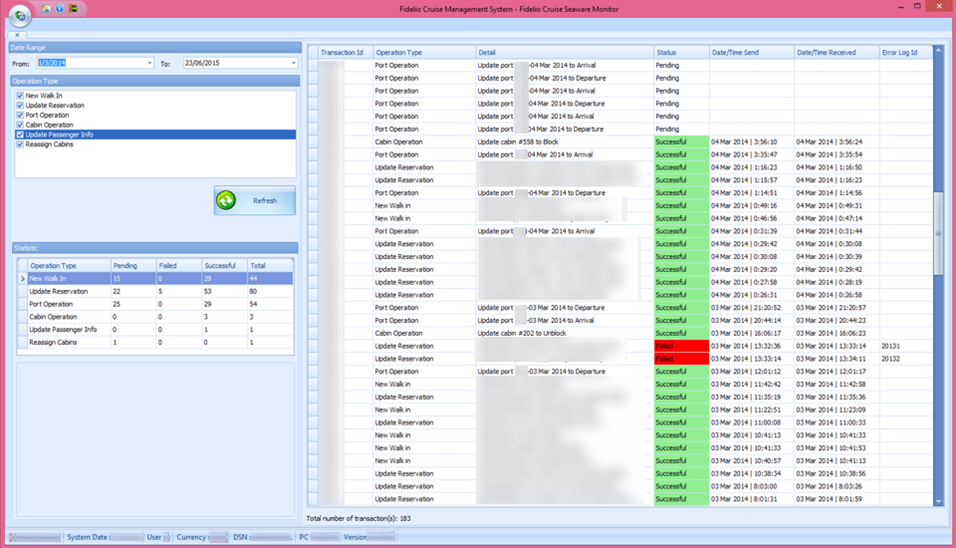Sort by Operation Type column in transaction grid
Image resolution: width=956 pixels, height=548 pixels.
(424, 52)
